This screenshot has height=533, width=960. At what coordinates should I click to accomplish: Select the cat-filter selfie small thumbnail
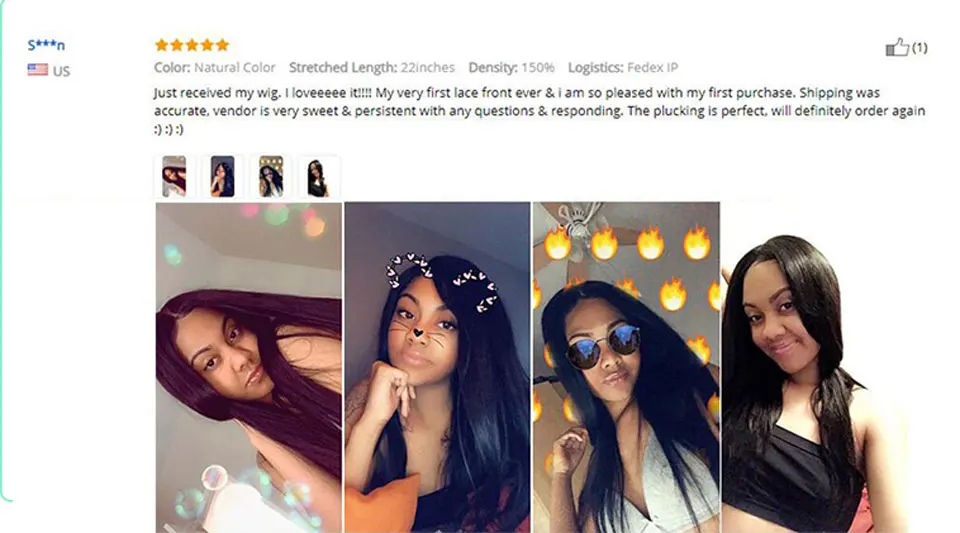(x=222, y=176)
